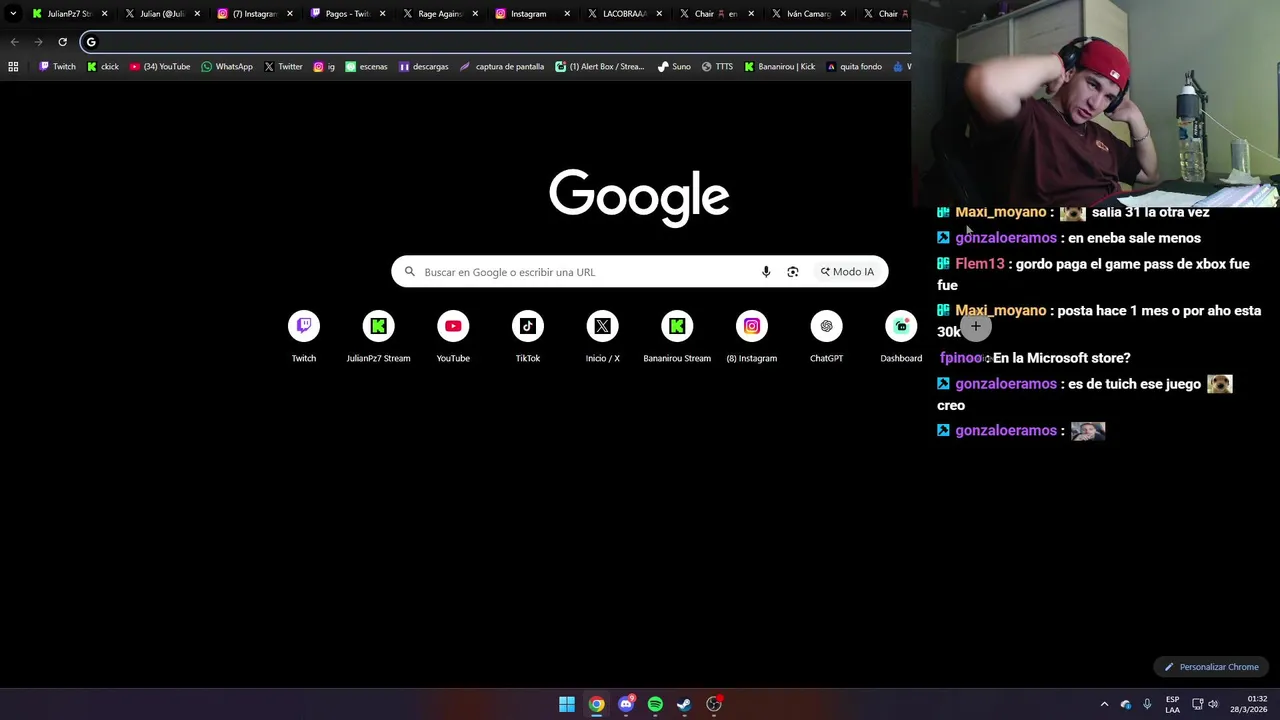Click the emote in gonzaloeramos's last message
This screenshot has width=1280, height=720.
pyautogui.click(x=1088, y=431)
